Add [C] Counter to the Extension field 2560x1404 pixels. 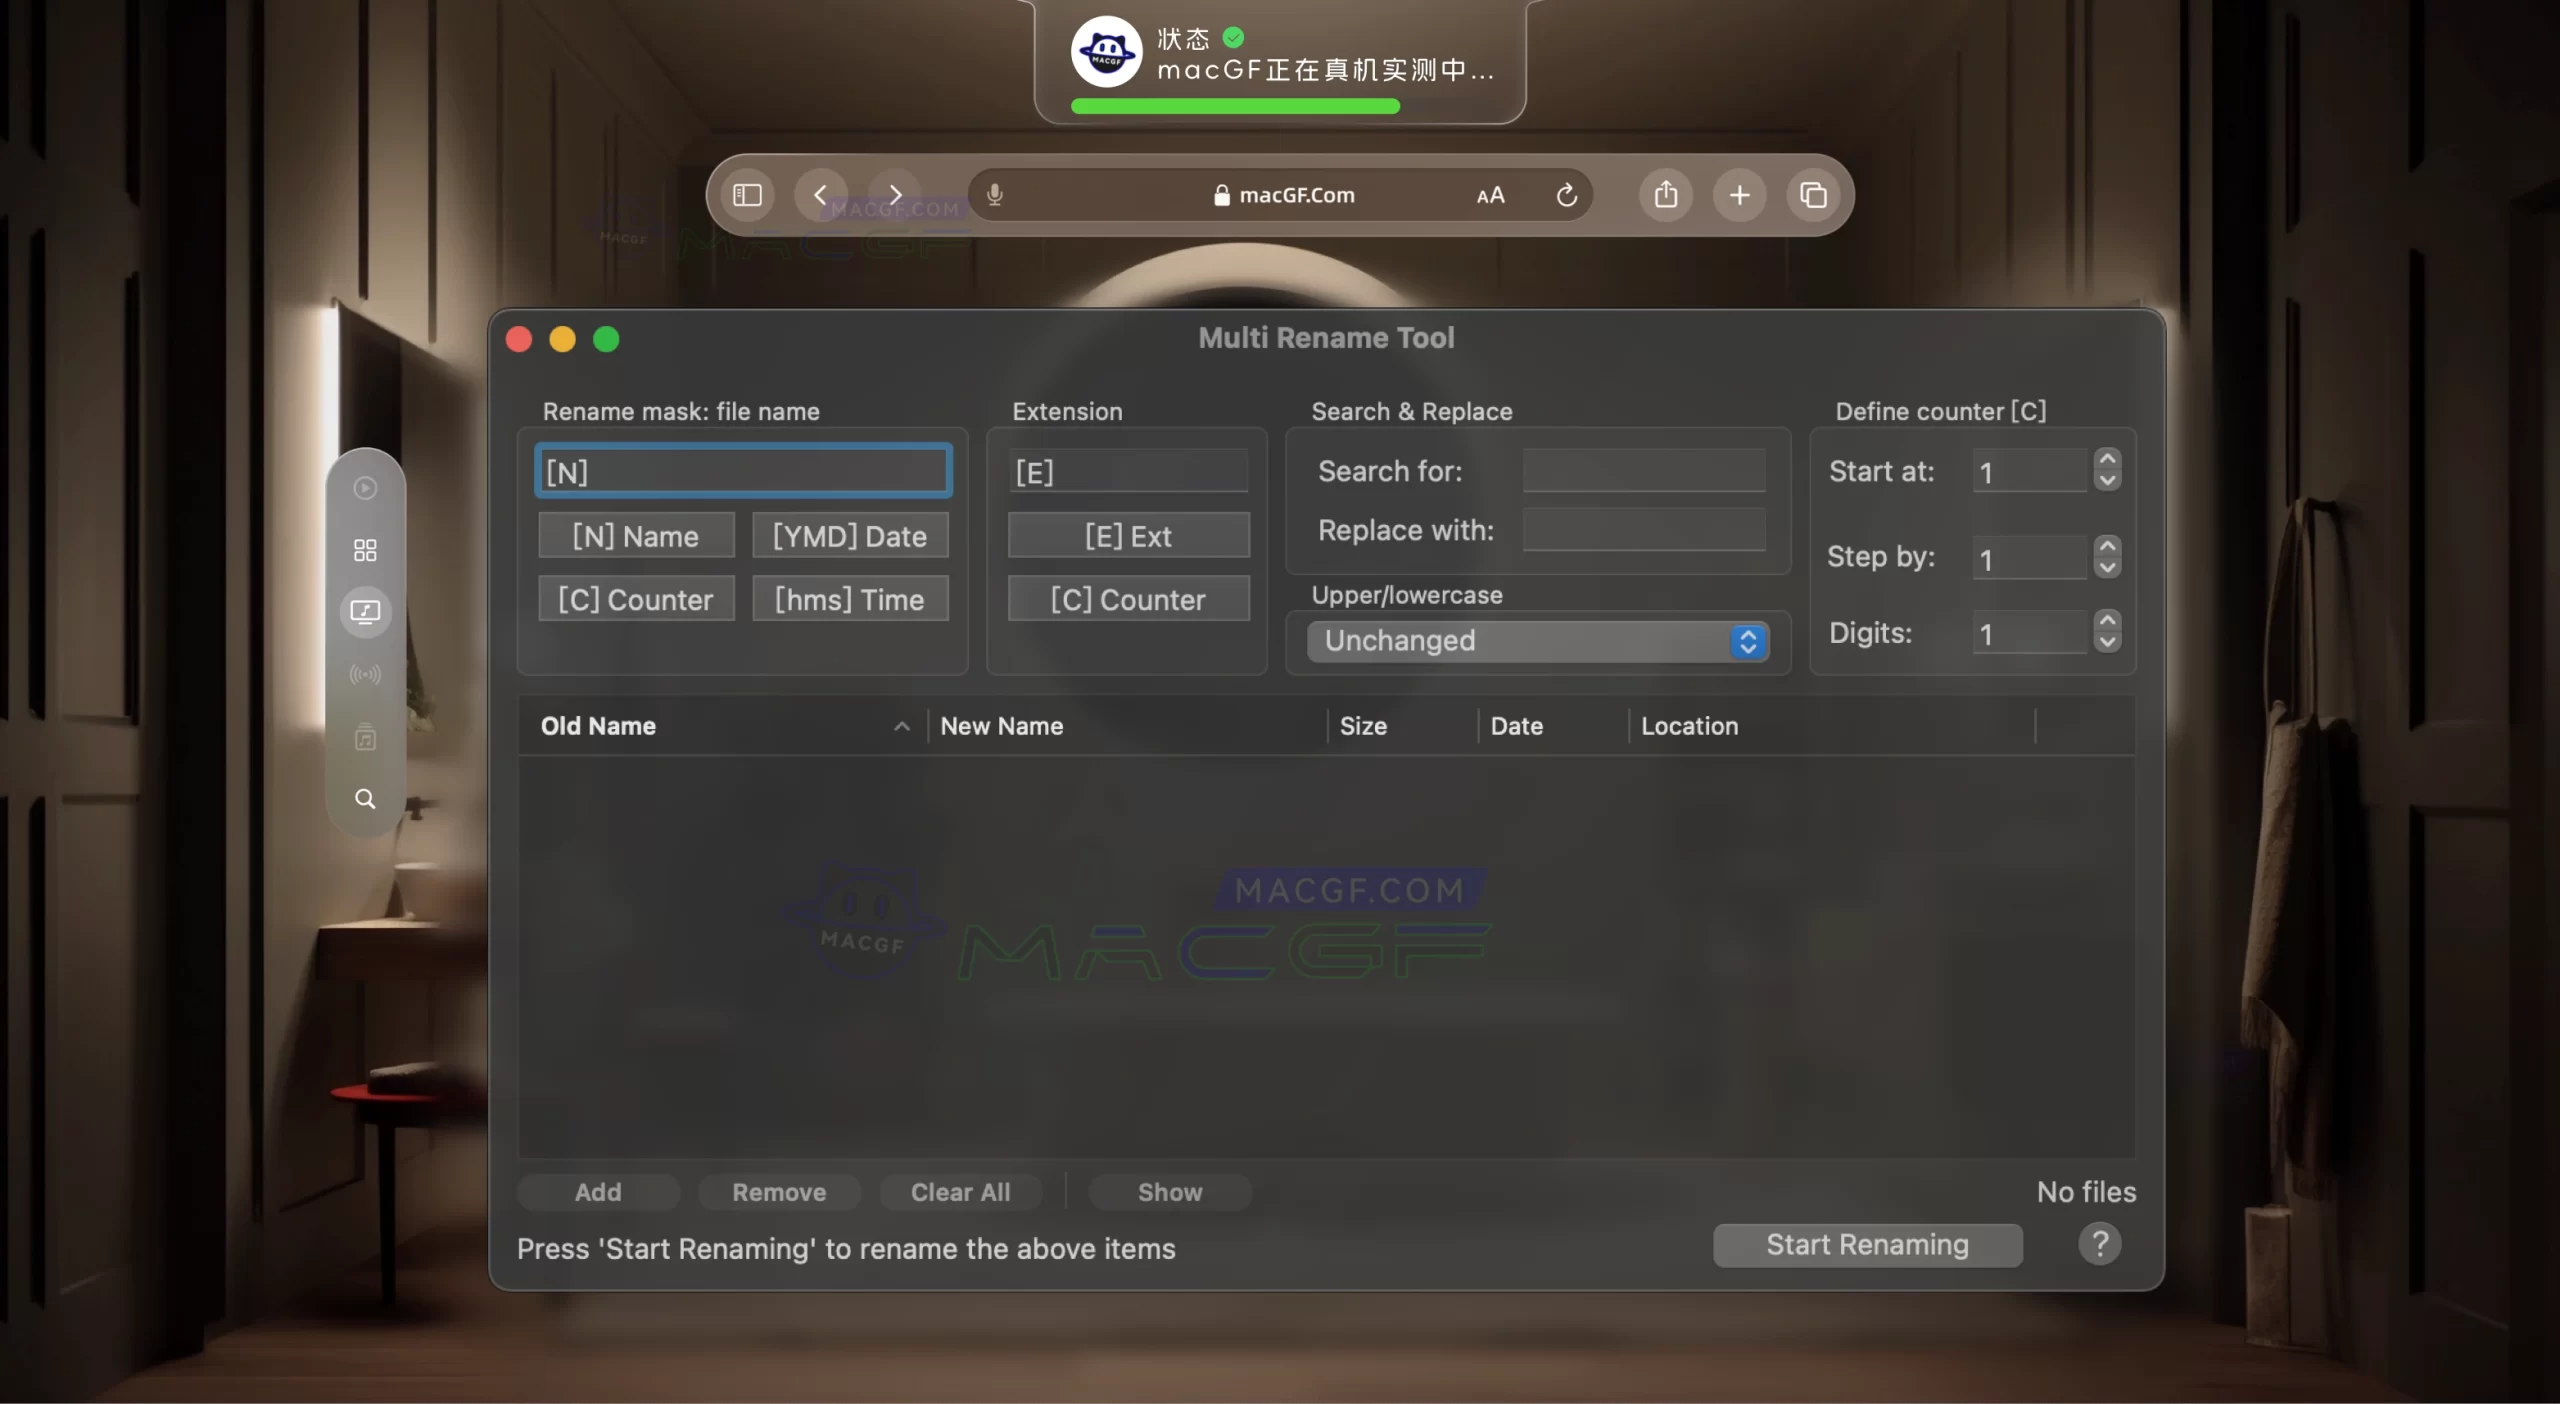(x=1127, y=598)
